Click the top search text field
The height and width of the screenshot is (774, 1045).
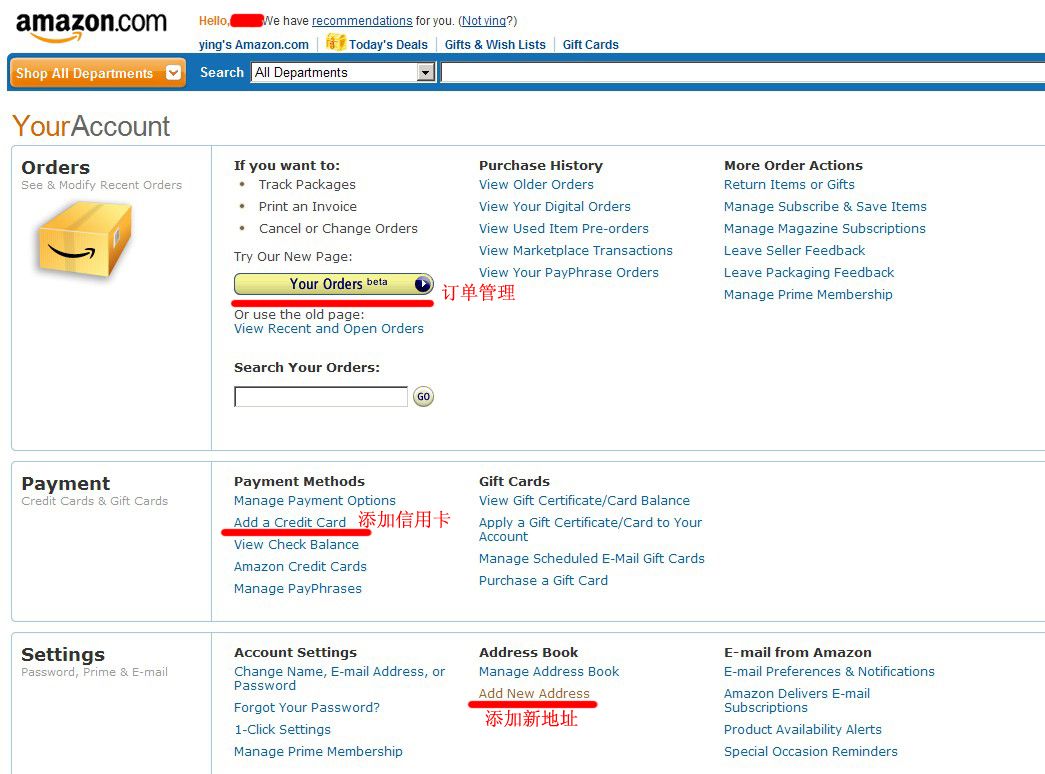742,72
